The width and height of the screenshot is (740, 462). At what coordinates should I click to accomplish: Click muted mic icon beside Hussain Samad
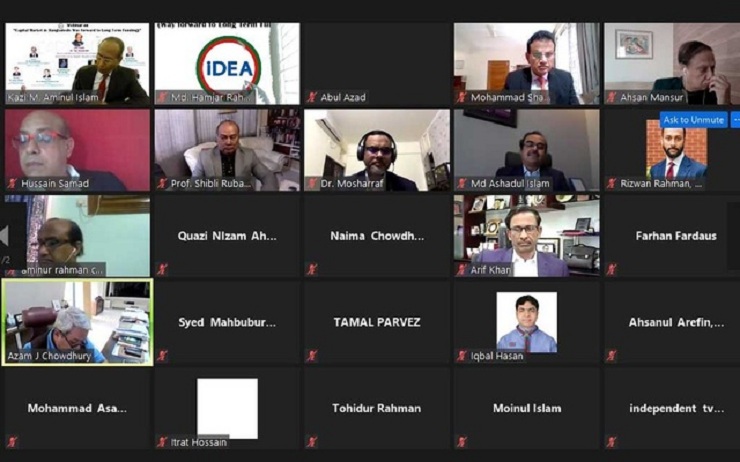coord(12,184)
